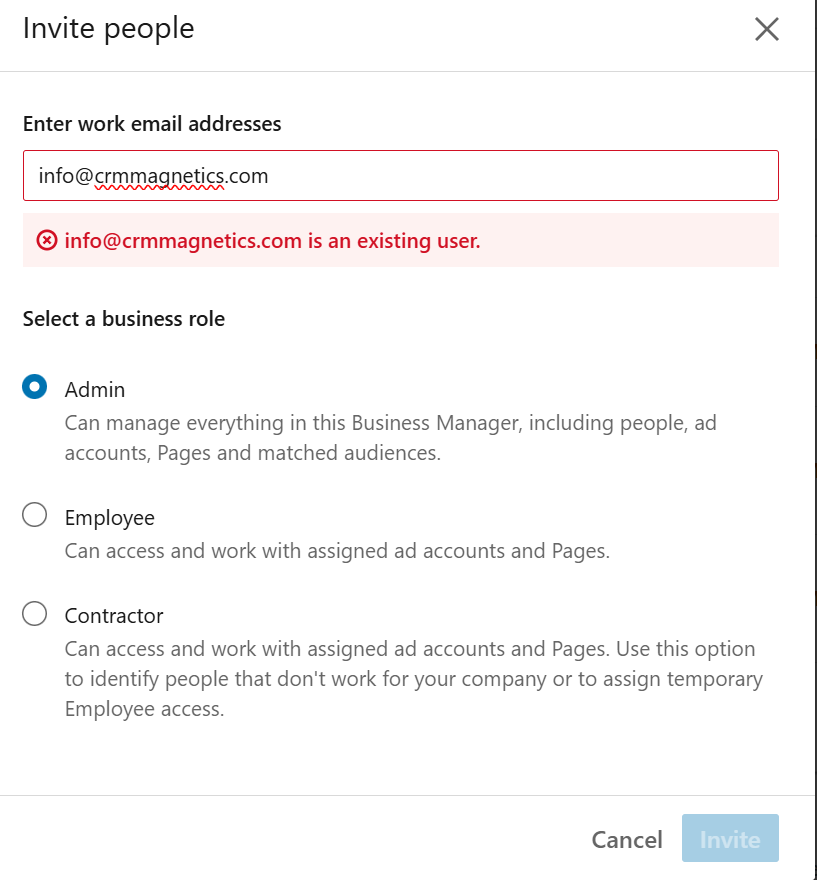Click the work email address input field
This screenshot has height=880, width=817.
point(500,176)
